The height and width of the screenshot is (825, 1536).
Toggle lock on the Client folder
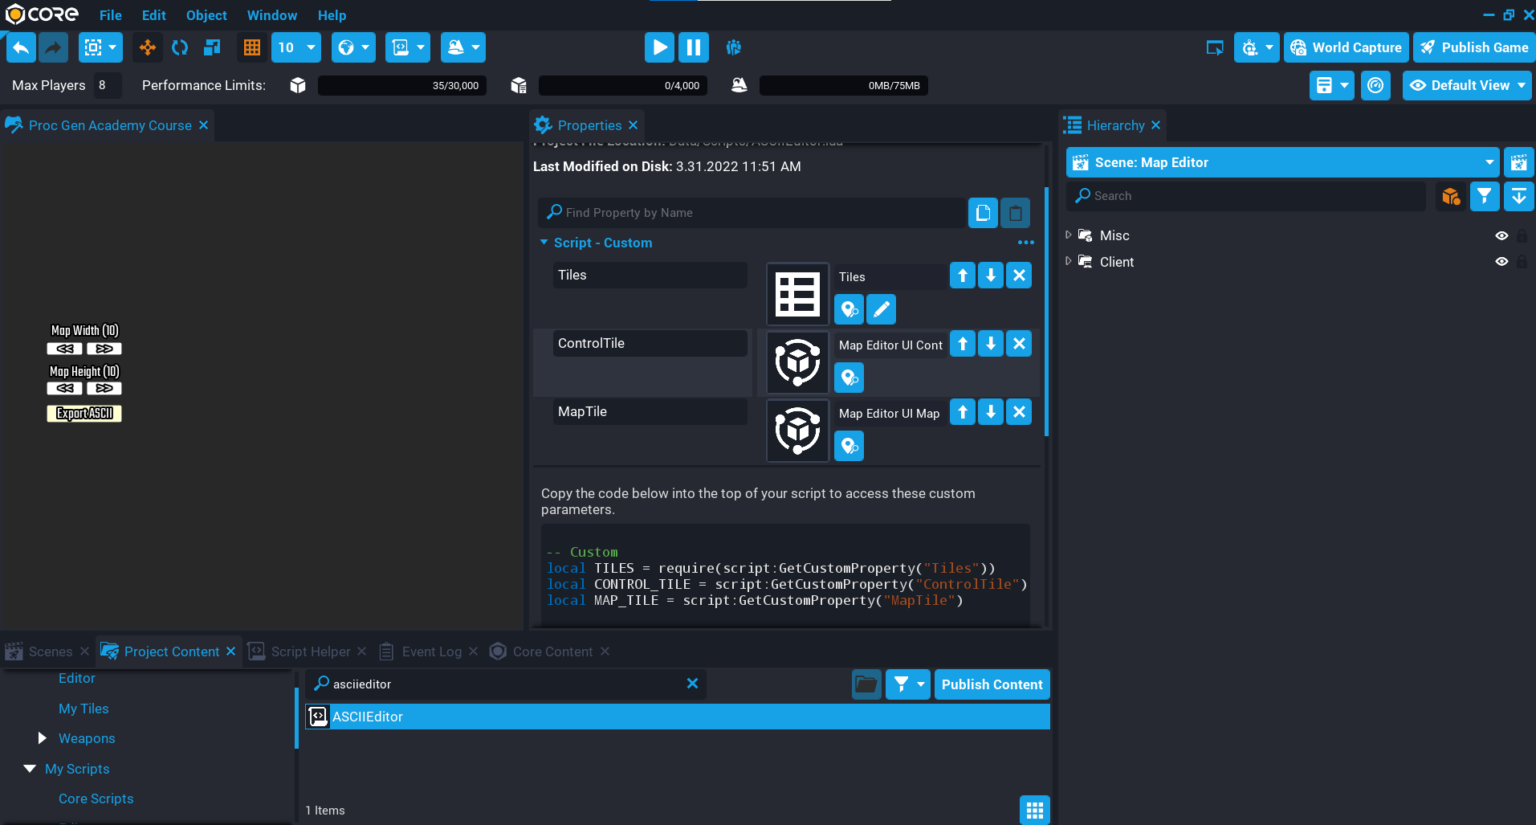1522,262
